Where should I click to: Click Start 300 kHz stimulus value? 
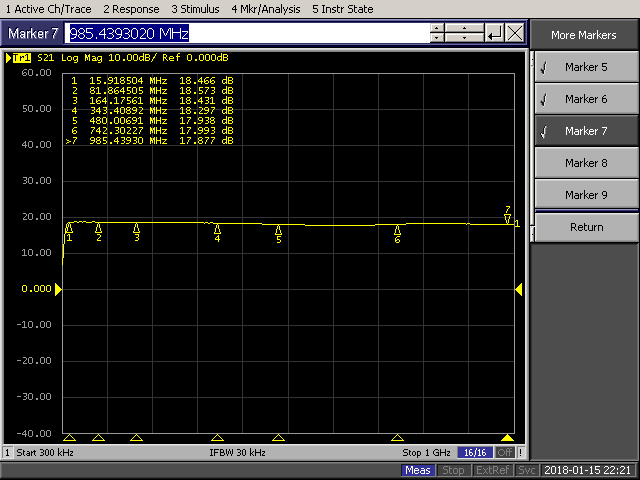pyautogui.click(x=45, y=453)
